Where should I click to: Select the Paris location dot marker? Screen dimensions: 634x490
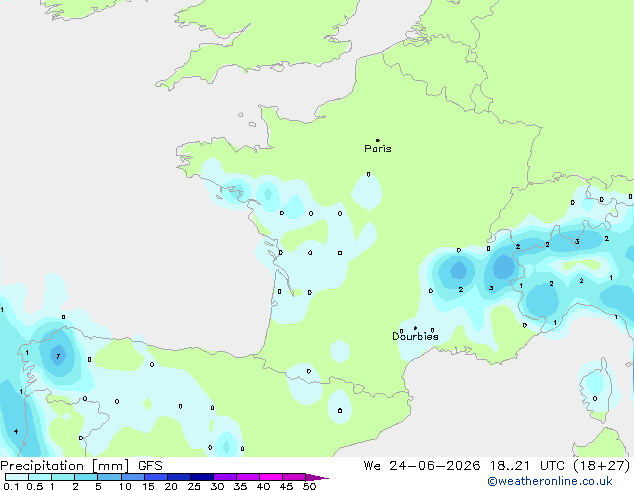[x=378, y=140]
